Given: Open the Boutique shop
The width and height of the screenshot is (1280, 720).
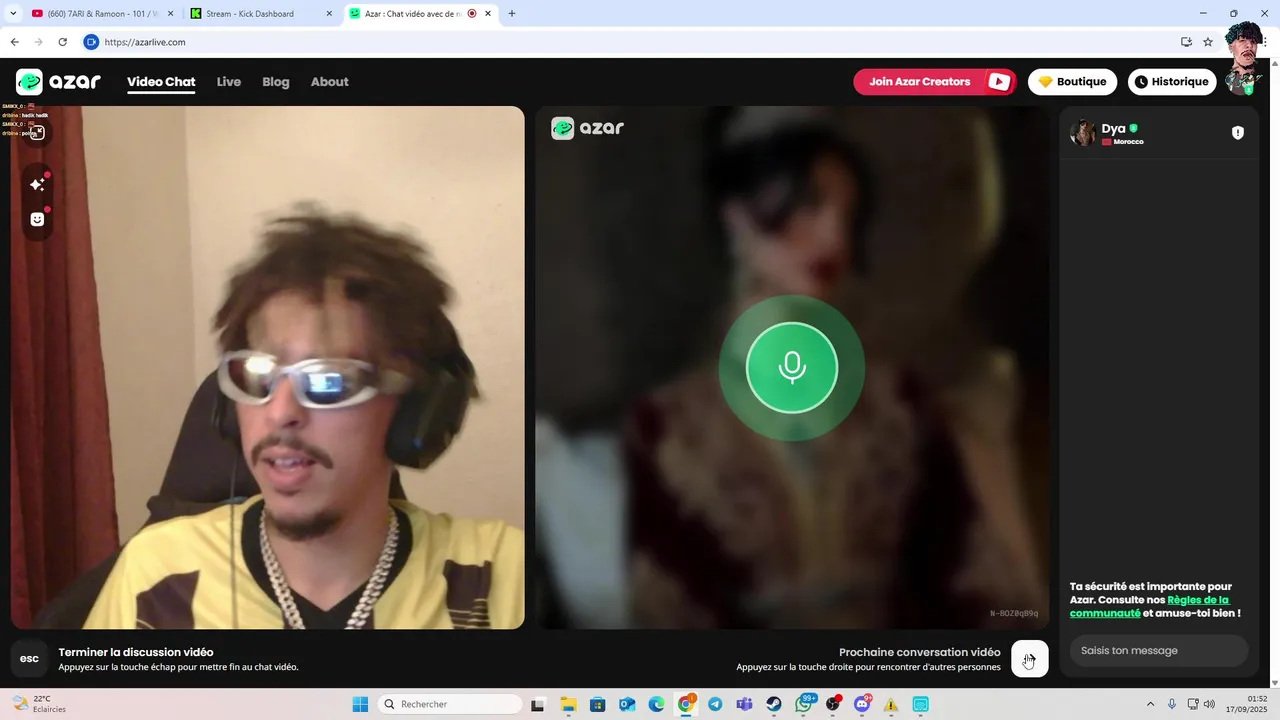Looking at the screenshot, I should tap(1073, 82).
